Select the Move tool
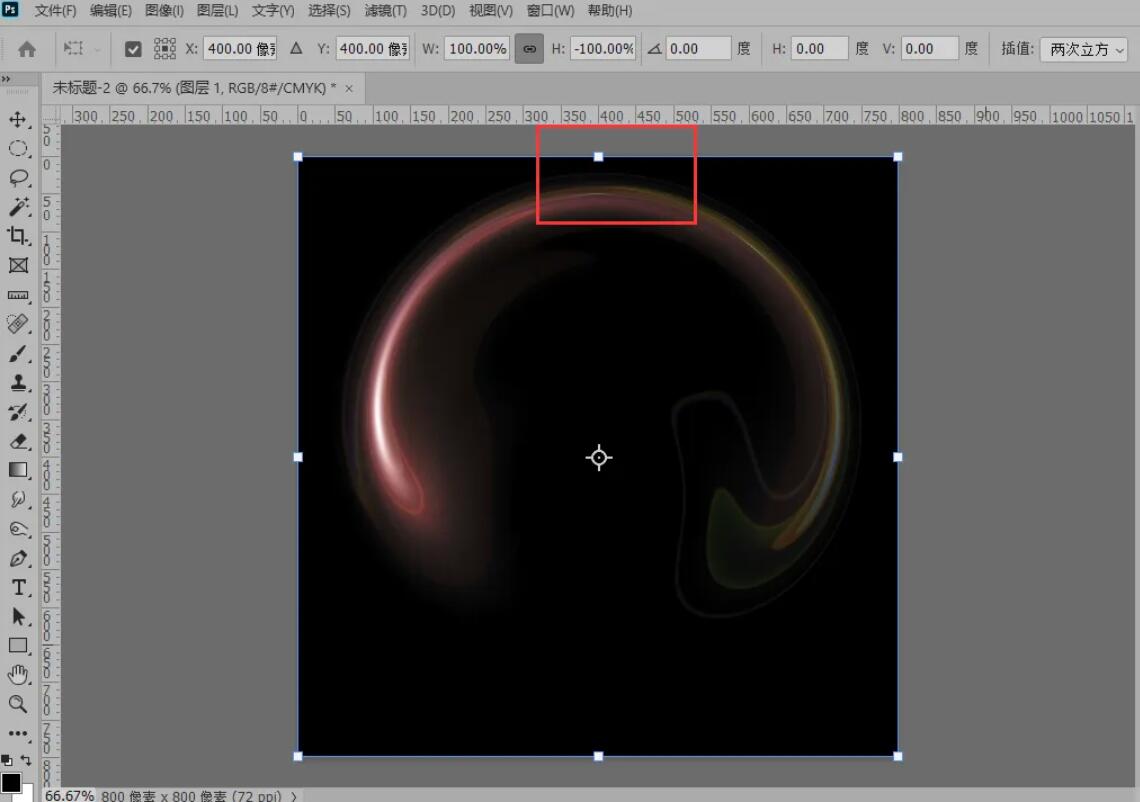The image size is (1140, 802). 18,119
